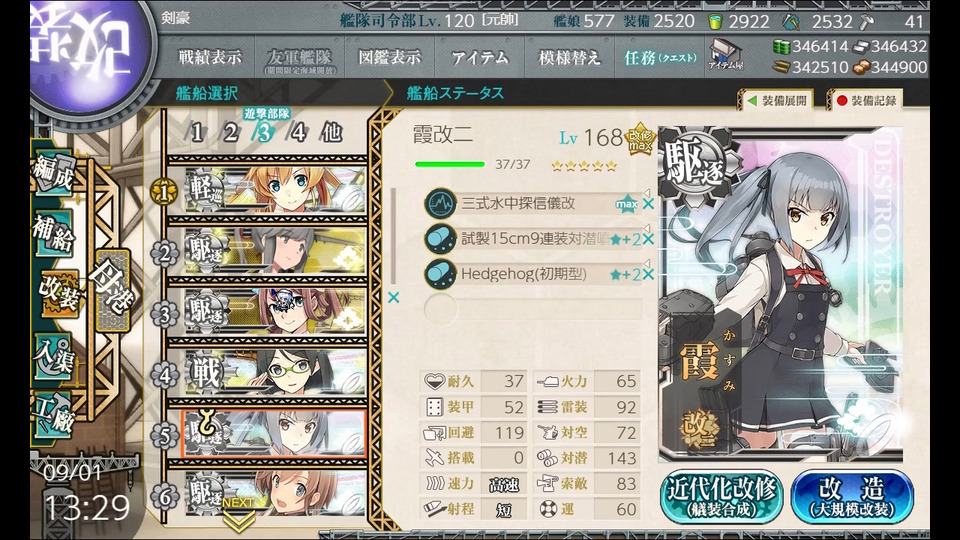Click the equipment list scrollbar
This screenshot has width=960, height=540.
[x=393, y=236]
